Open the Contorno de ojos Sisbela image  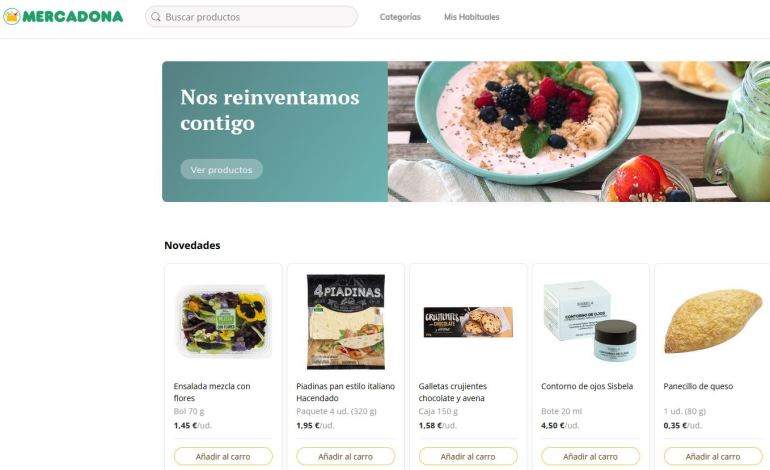pos(590,321)
